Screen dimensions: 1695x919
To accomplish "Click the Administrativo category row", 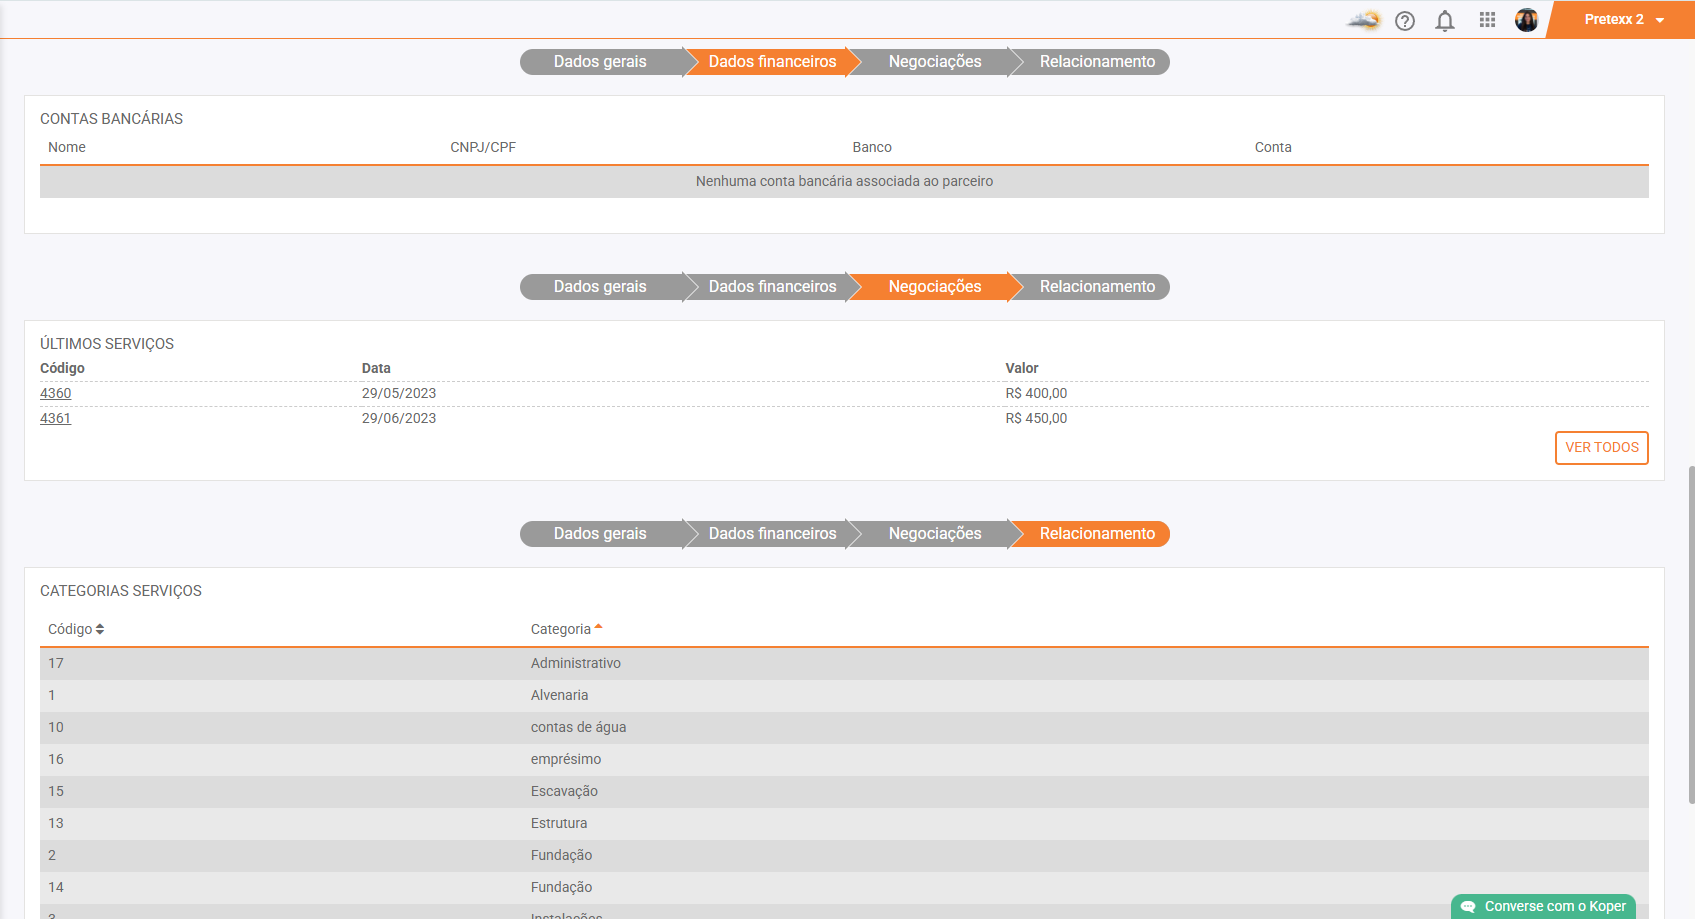I will [844, 664].
